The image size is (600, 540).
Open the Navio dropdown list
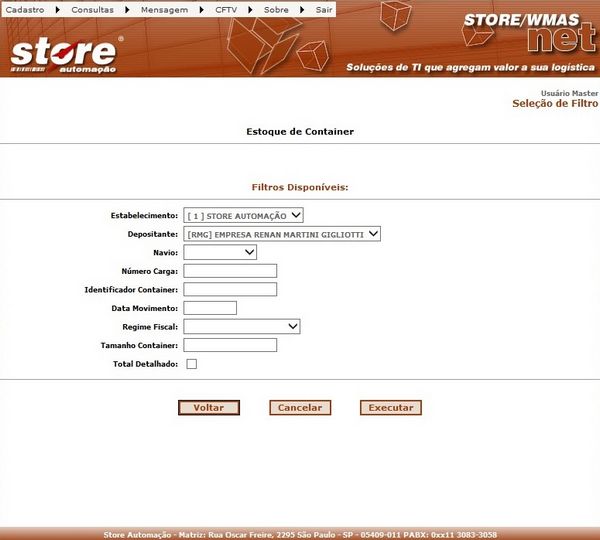[x=220, y=253]
